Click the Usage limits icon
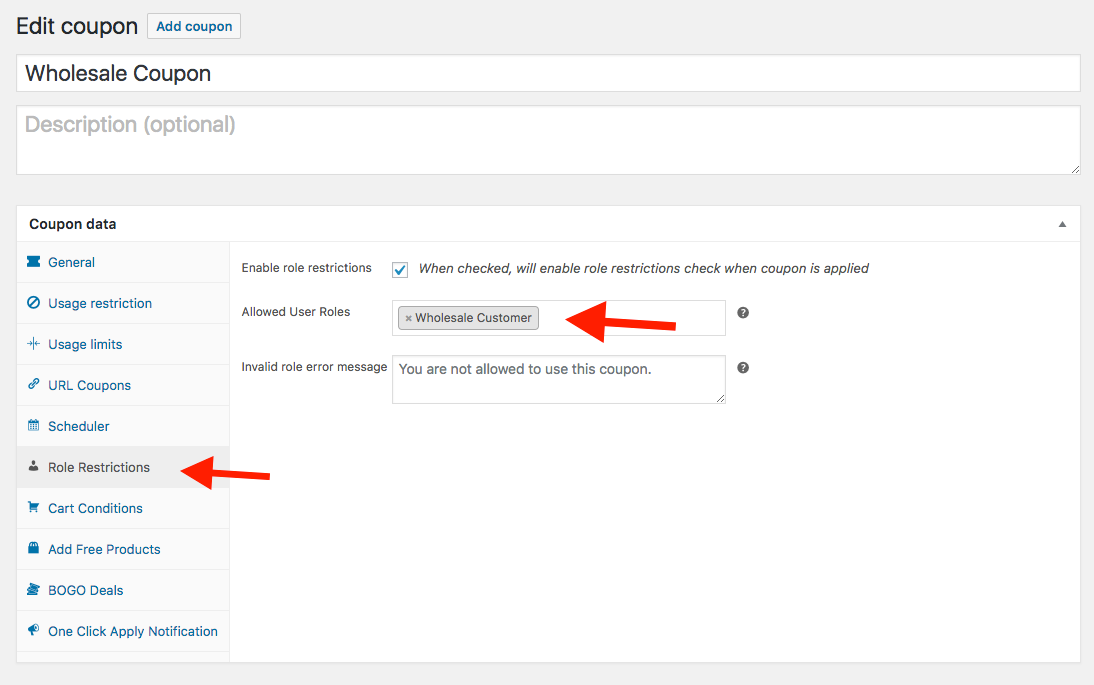Viewport: 1094px width, 685px height. click(34, 344)
